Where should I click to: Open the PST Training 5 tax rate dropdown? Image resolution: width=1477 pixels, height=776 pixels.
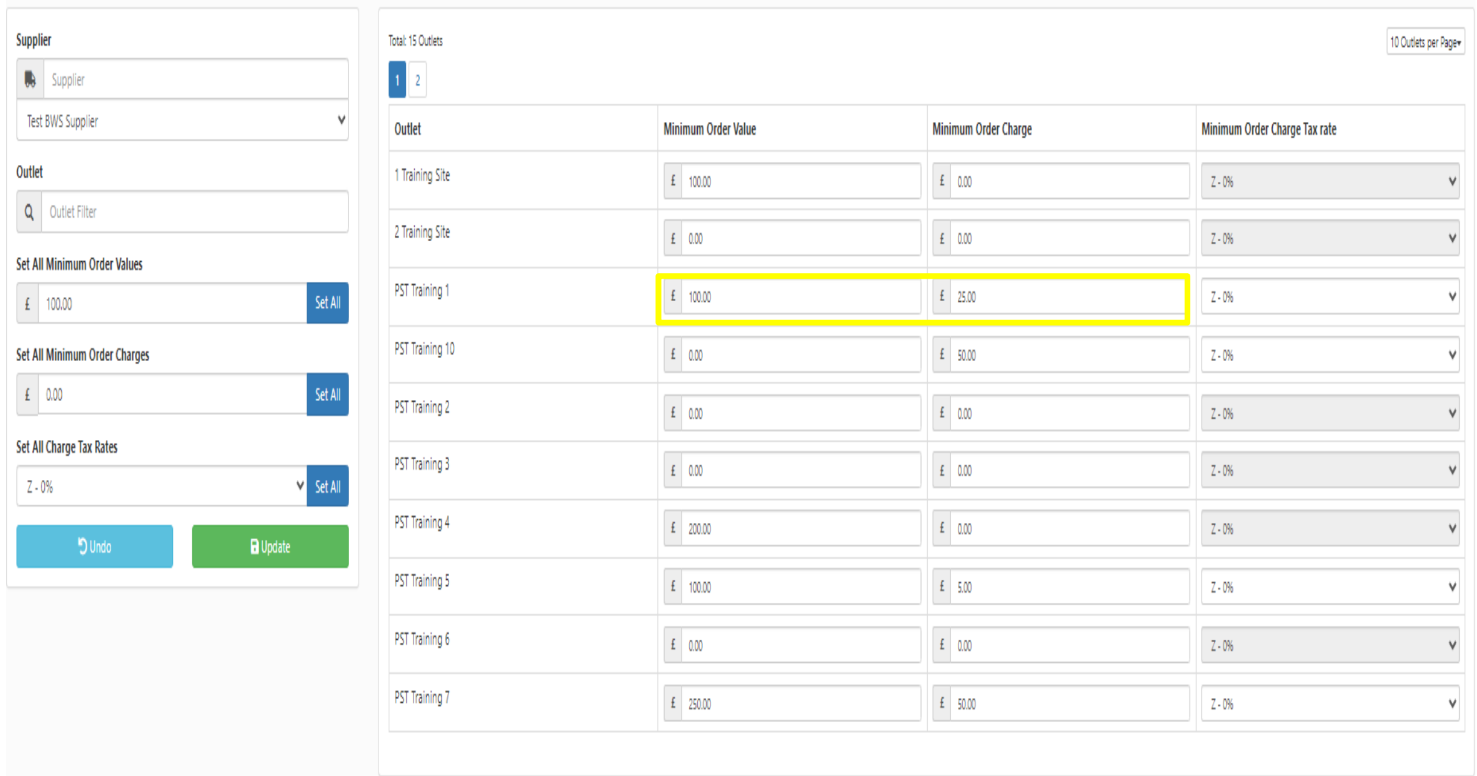[x=1329, y=588]
